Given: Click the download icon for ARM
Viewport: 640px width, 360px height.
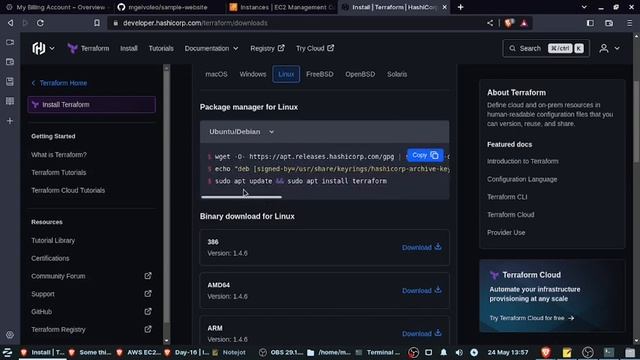Looking at the screenshot, I should pos(438,333).
